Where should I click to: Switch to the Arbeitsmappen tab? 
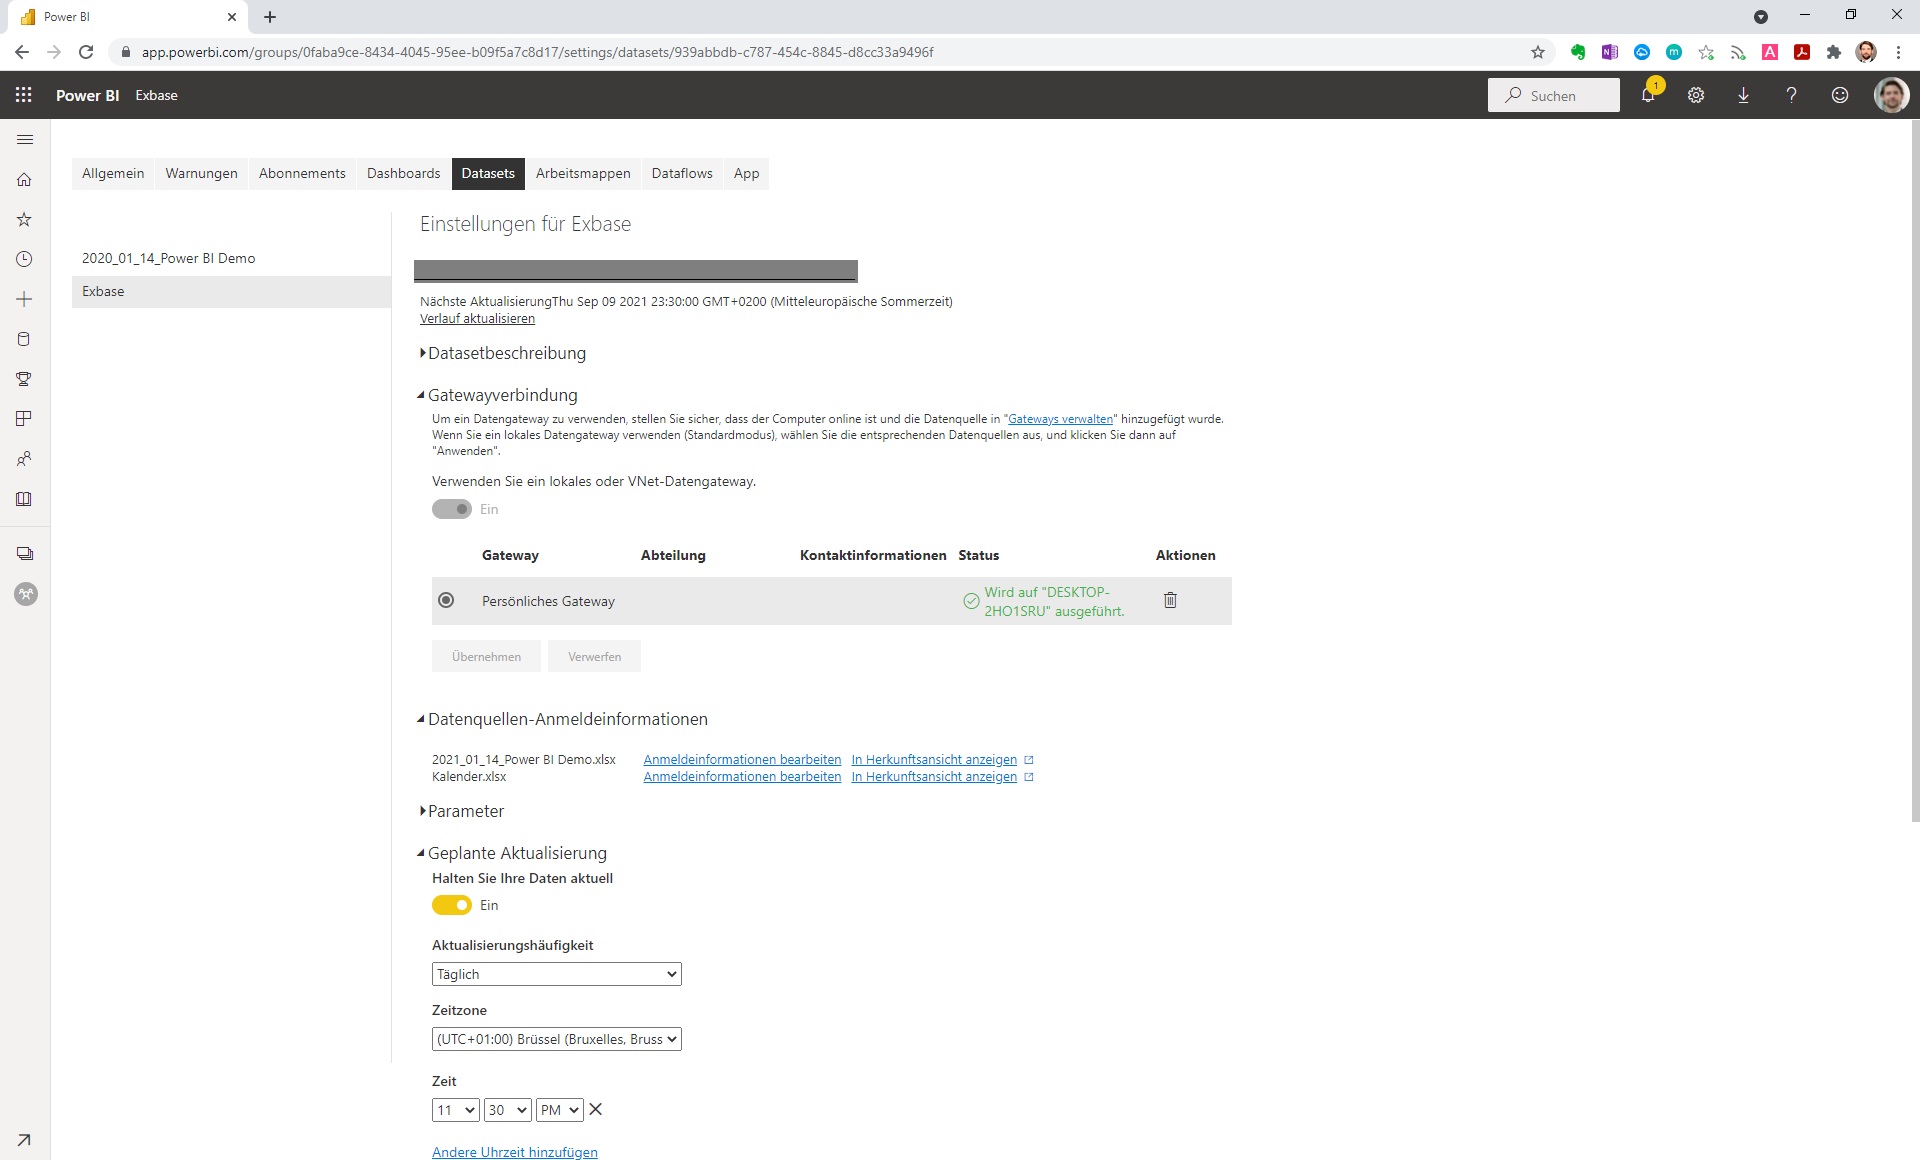click(583, 173)
